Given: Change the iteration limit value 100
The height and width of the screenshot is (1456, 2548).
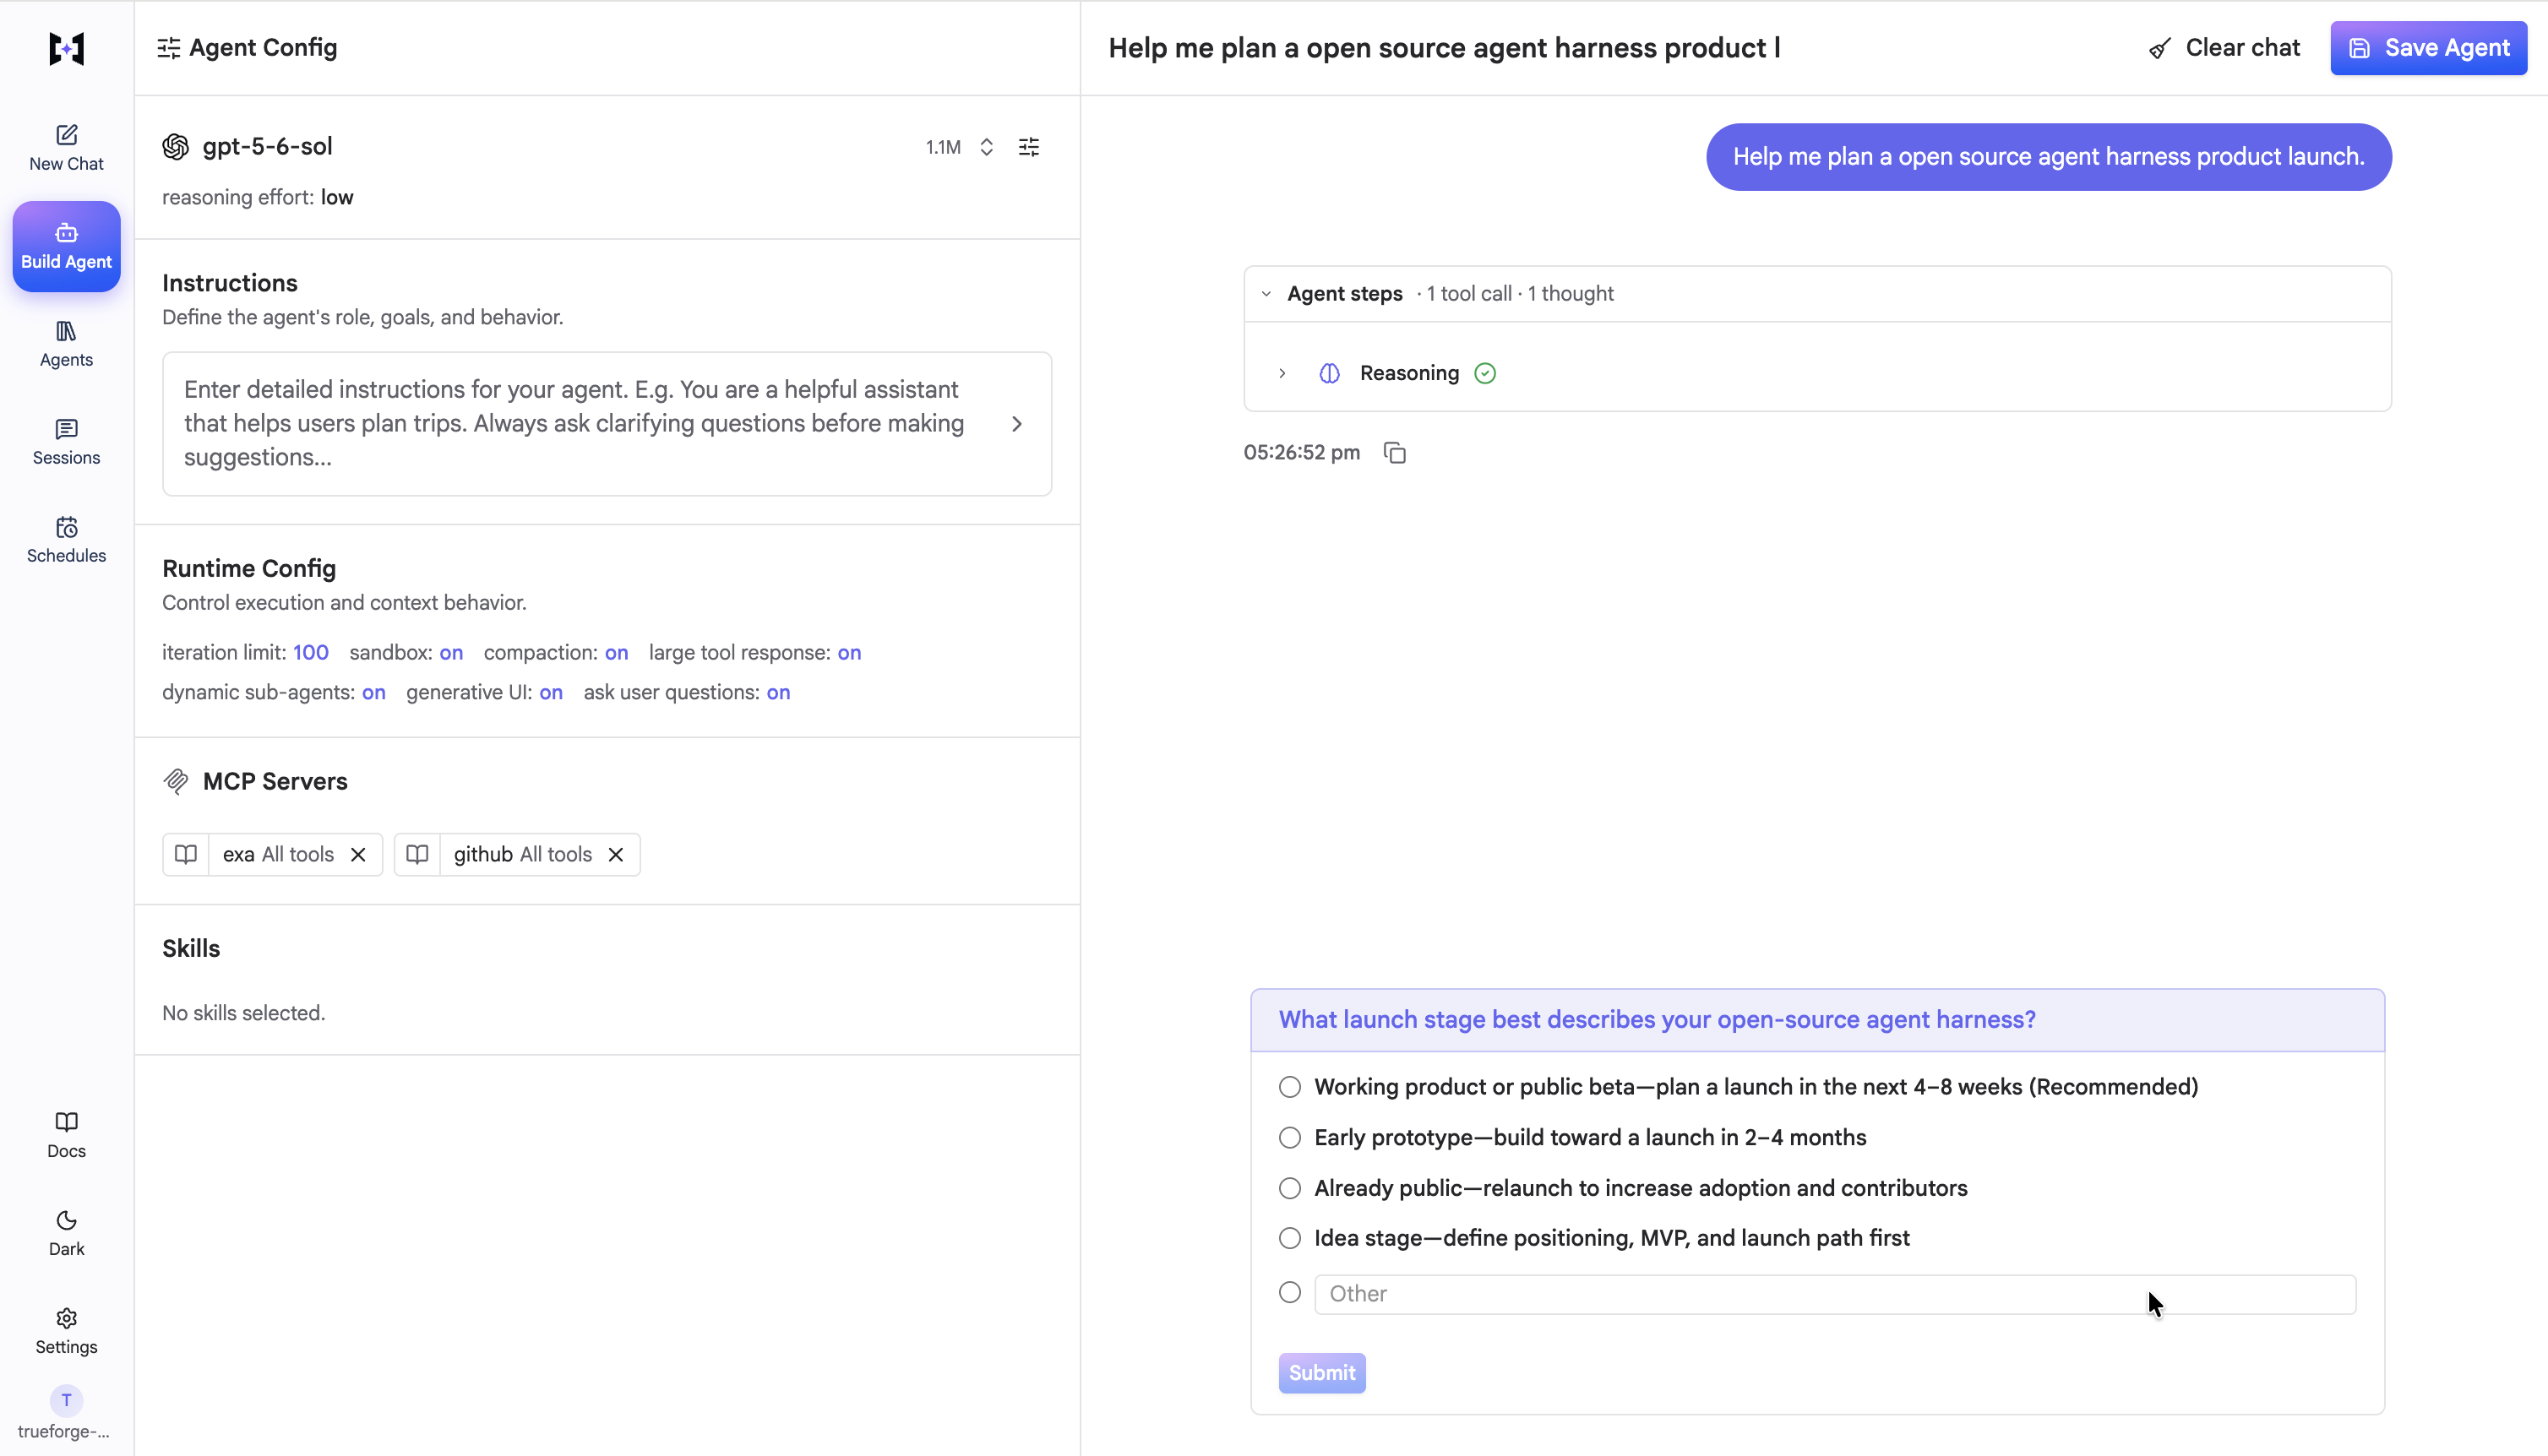Looking at the screenshot, I should [x=310, y=652].
